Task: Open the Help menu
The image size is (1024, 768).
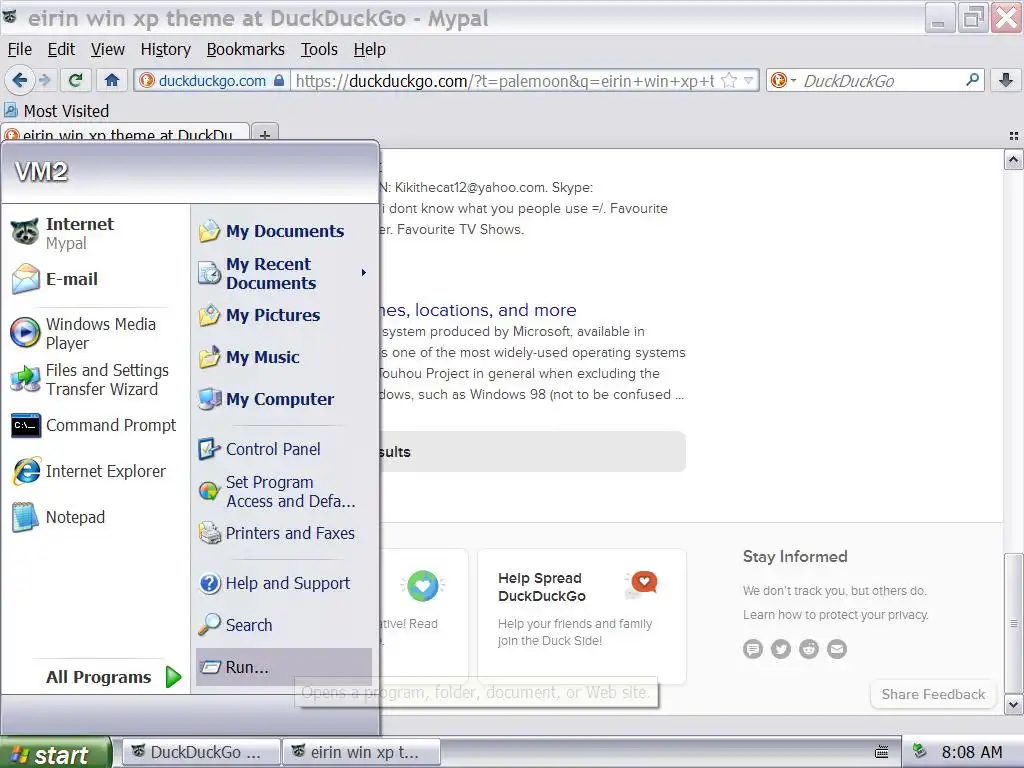Action: coord(370,49)
